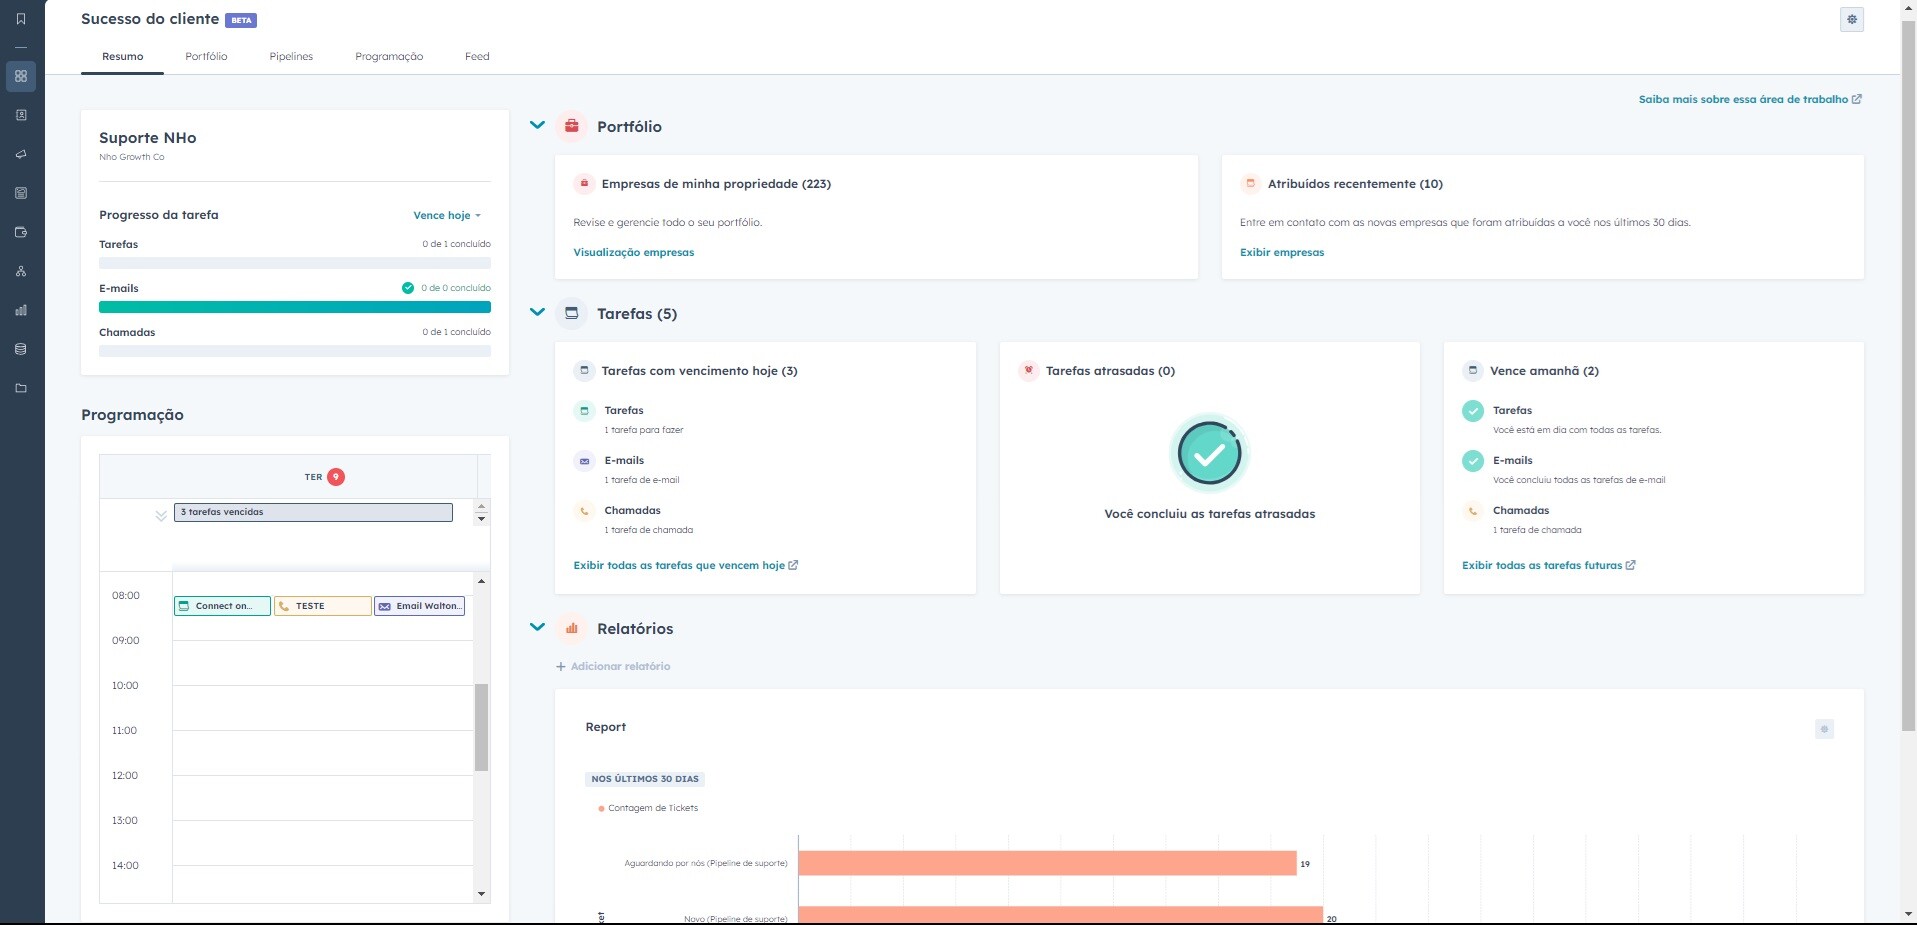Collapse the Tarefas (5) section
Screen dimensions: 1917x925
click(x=537, y=313)
